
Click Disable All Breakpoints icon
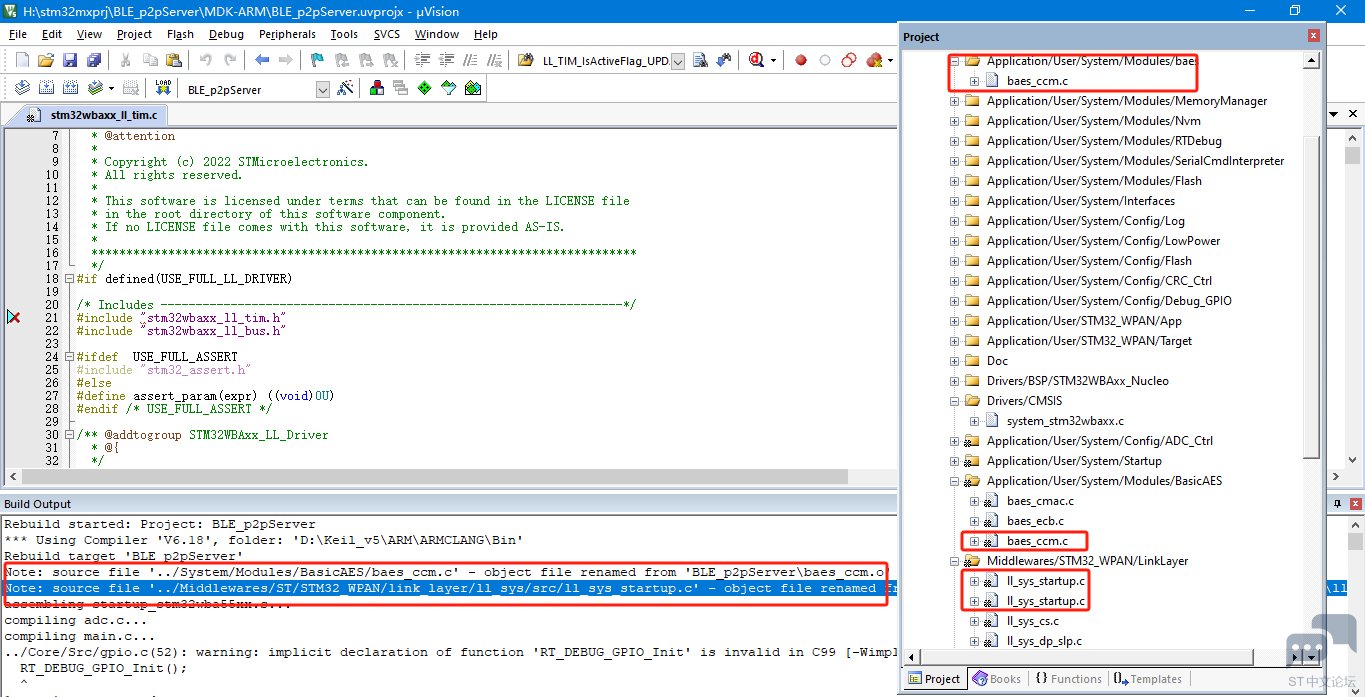point(849,60)
